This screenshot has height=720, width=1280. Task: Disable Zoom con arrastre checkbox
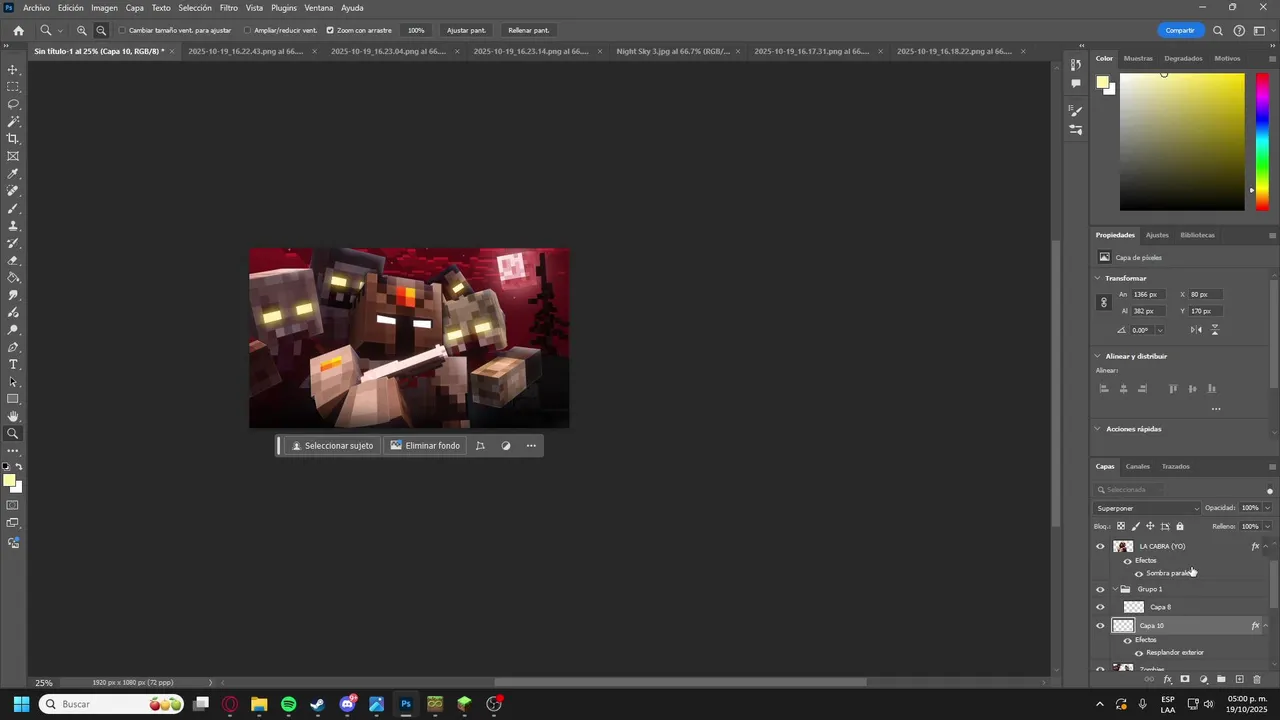330,30
